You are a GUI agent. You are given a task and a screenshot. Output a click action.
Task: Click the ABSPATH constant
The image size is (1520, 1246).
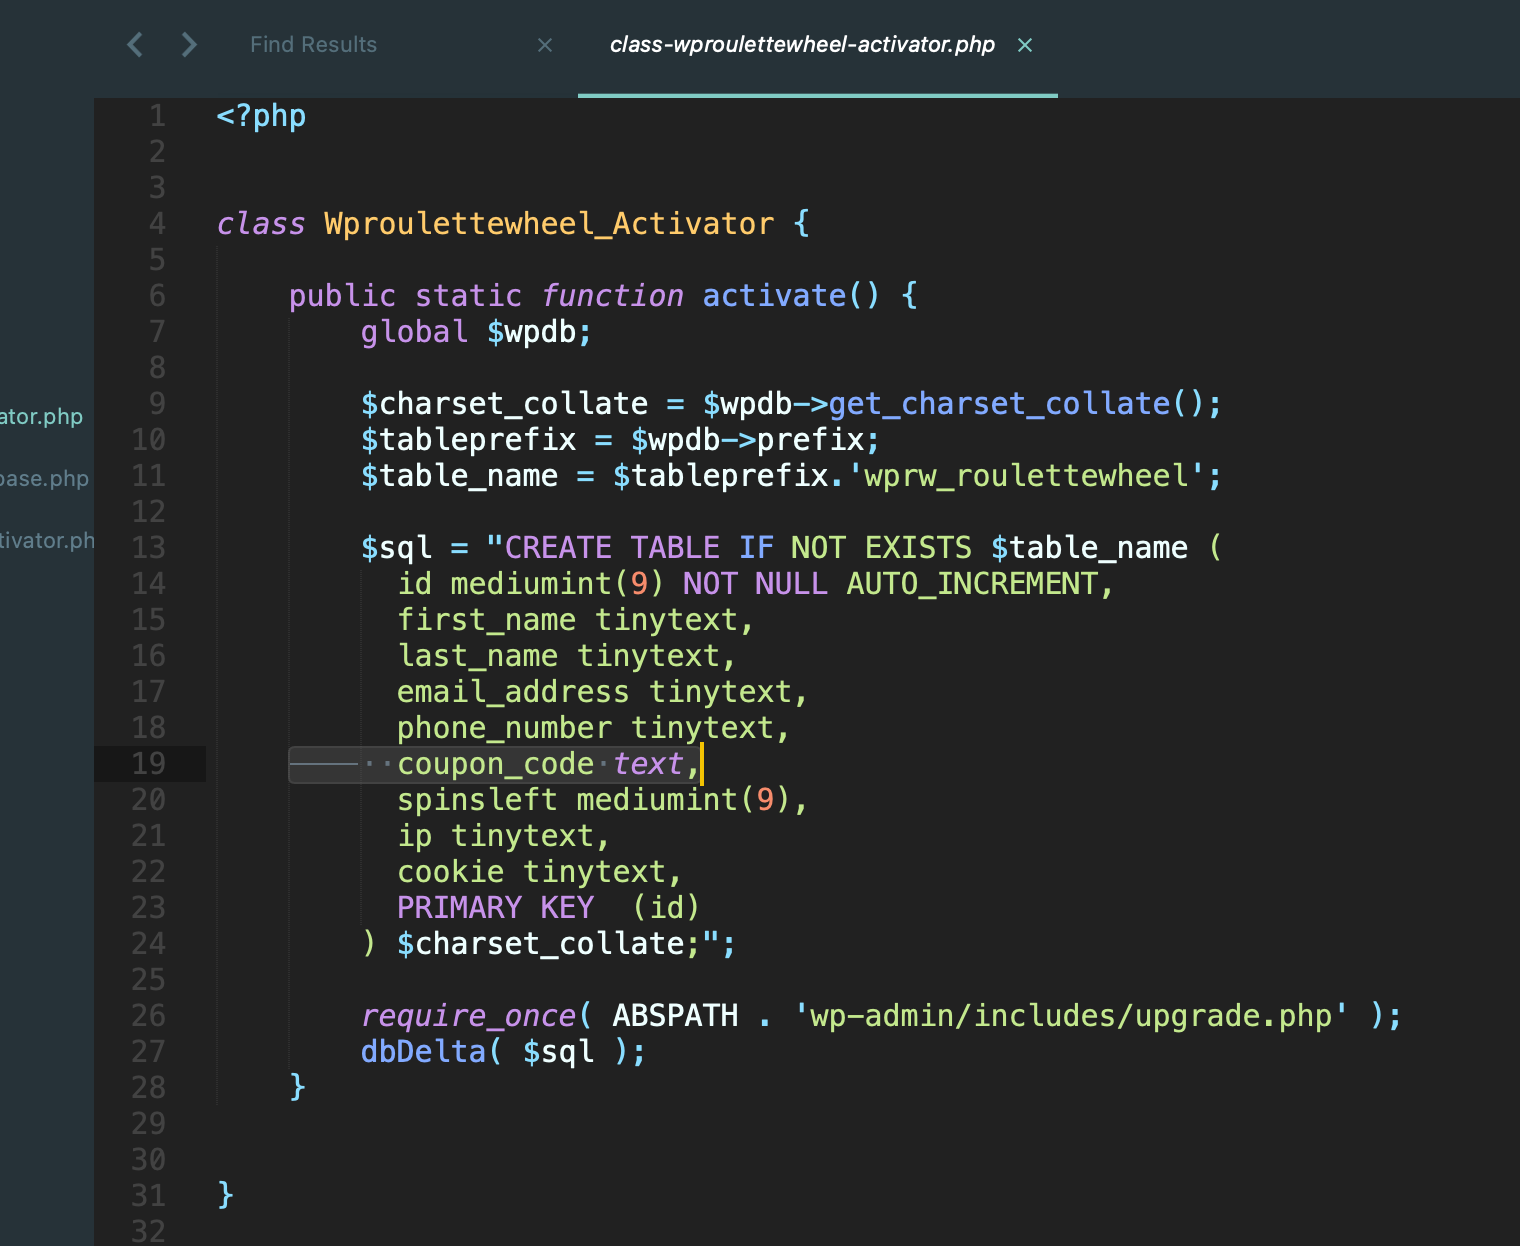click(x=675, y=1015)
